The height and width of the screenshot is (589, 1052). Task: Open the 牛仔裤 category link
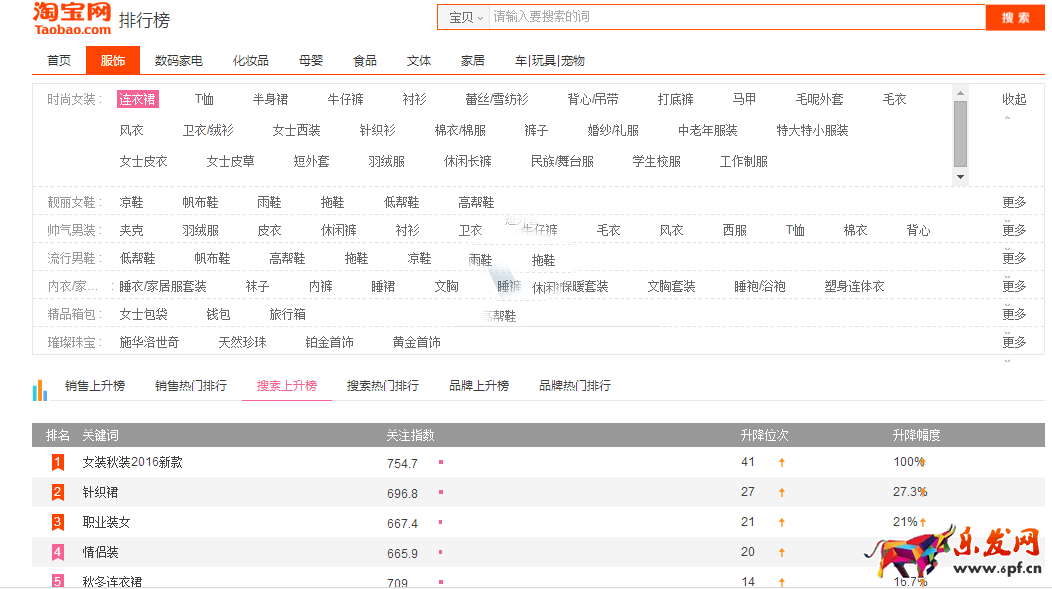pos(345,99)
